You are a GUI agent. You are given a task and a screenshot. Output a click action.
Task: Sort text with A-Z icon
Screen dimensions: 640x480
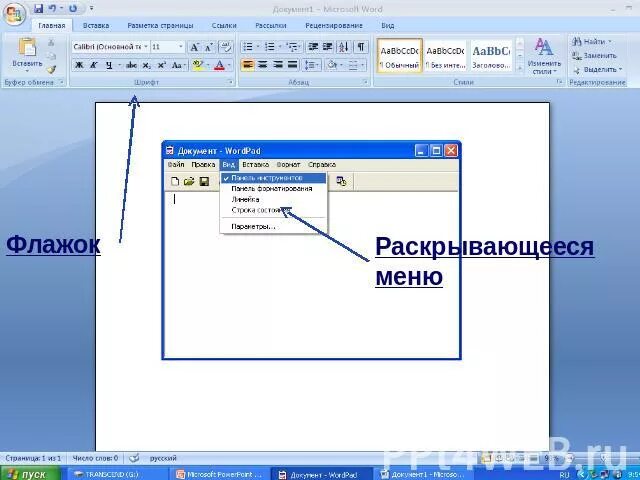click(x=344, y=47)
